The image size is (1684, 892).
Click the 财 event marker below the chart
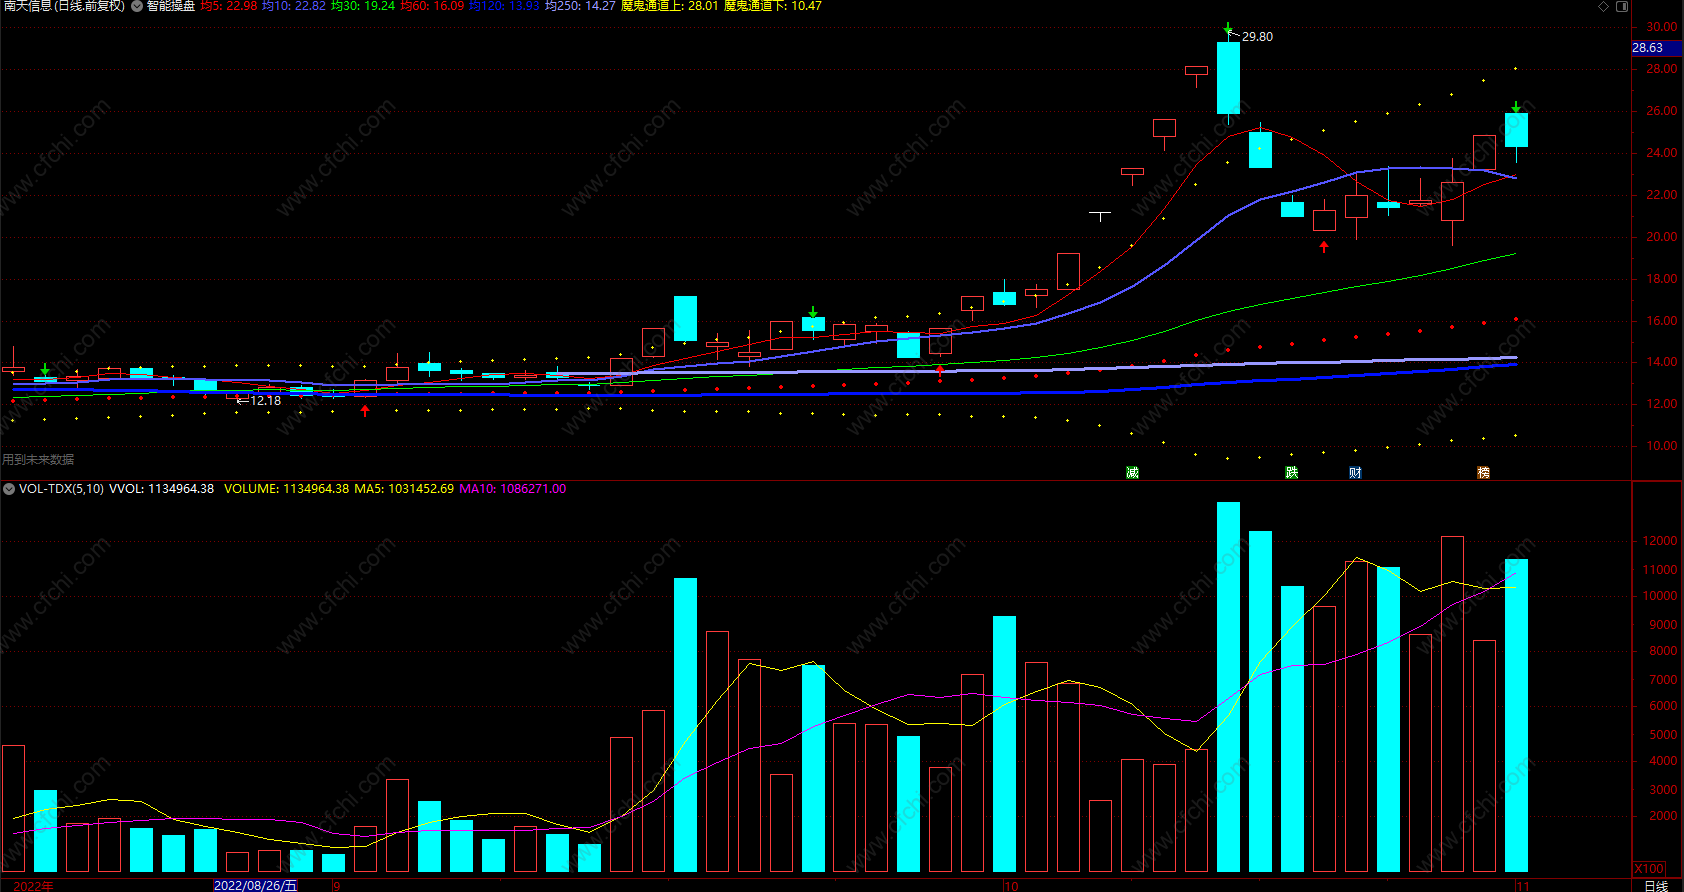(x=1355, y=472)
